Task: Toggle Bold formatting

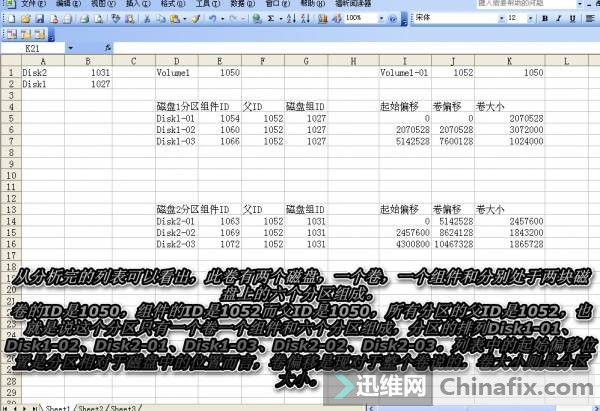Action: 545,18
